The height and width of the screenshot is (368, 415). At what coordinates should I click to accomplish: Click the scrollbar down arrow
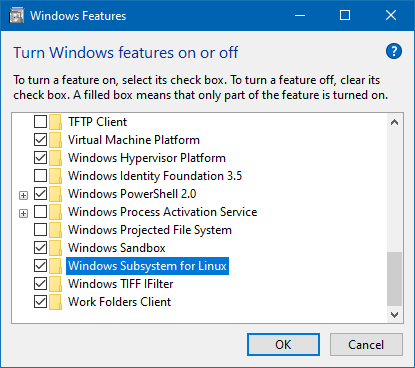click(x=395, y=315)
